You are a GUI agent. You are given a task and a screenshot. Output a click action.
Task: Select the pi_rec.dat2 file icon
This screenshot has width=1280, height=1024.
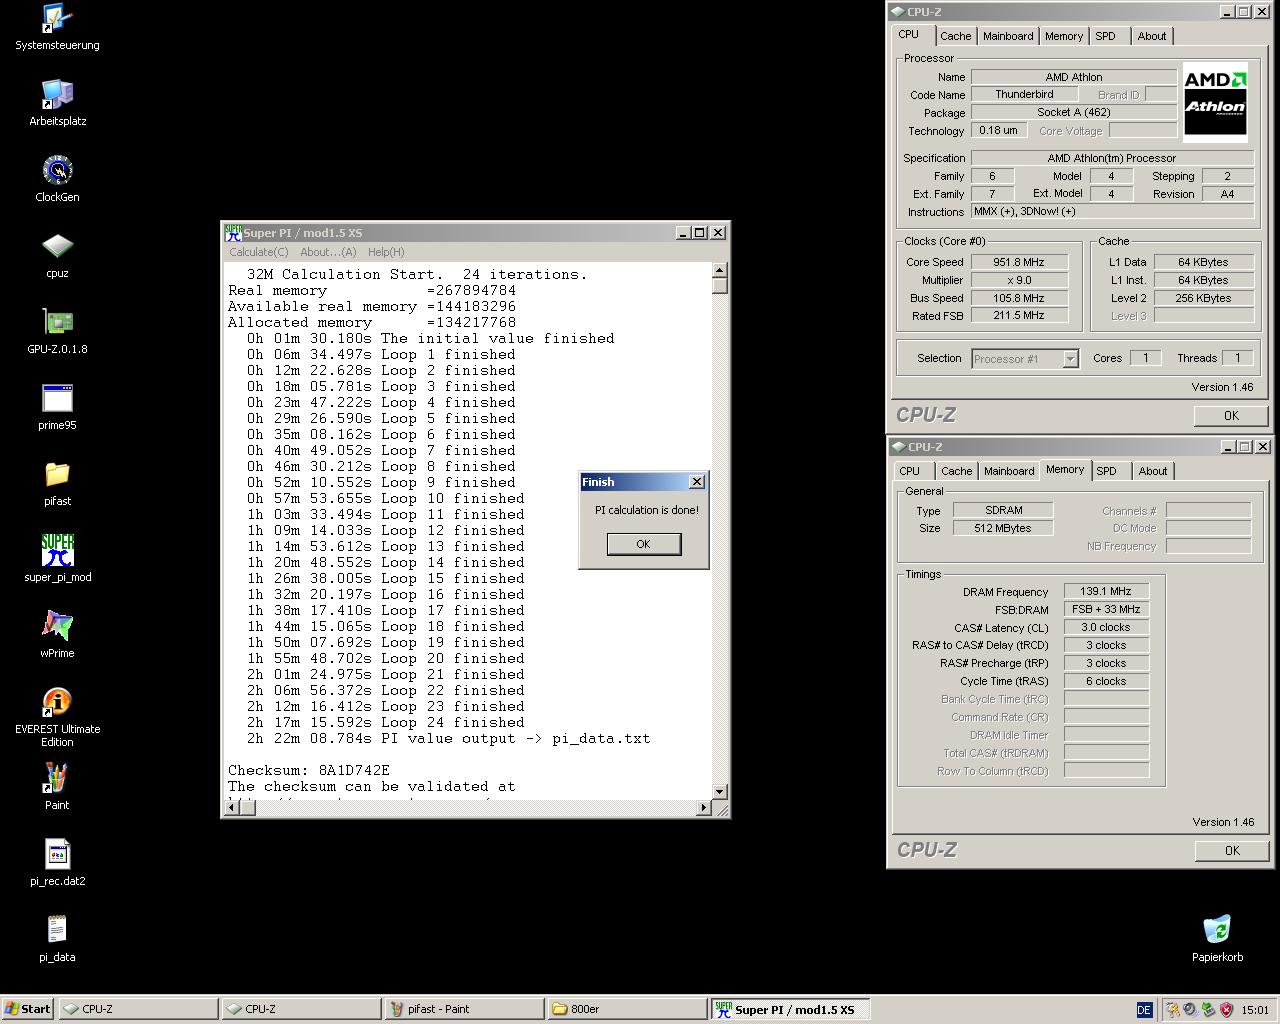[57, 863]
